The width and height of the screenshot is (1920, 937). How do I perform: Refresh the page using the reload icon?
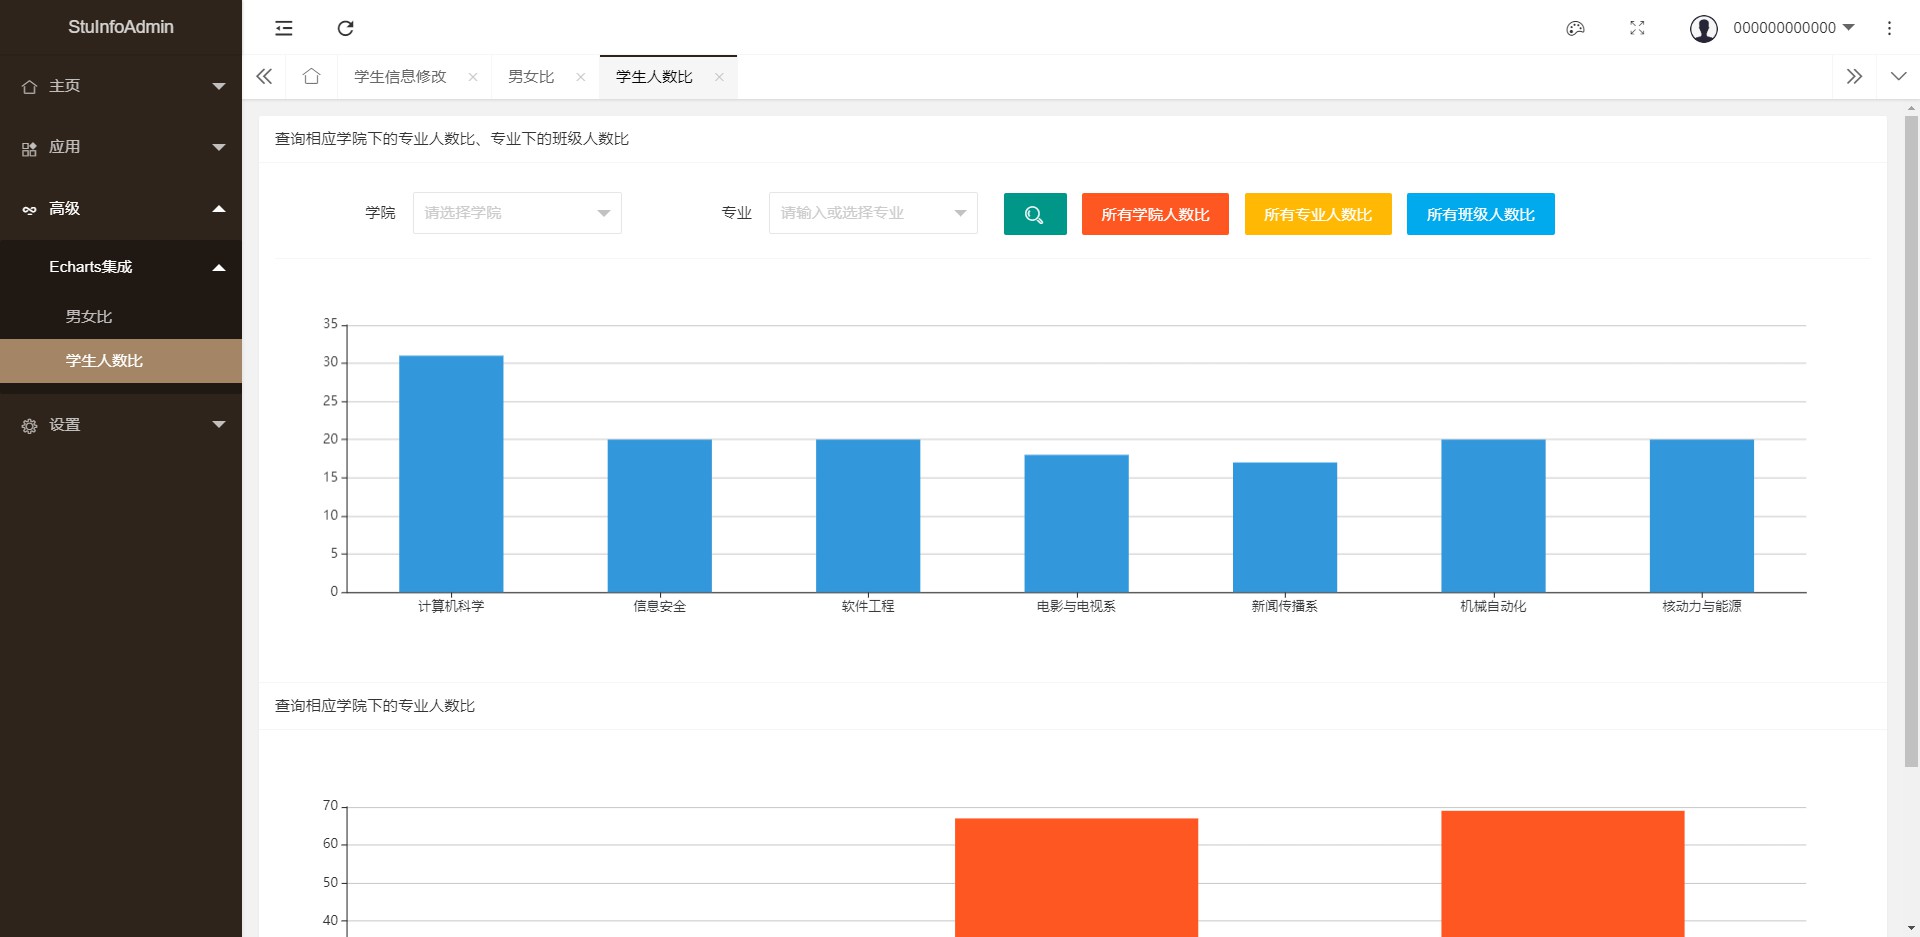[x=345, y=28]
